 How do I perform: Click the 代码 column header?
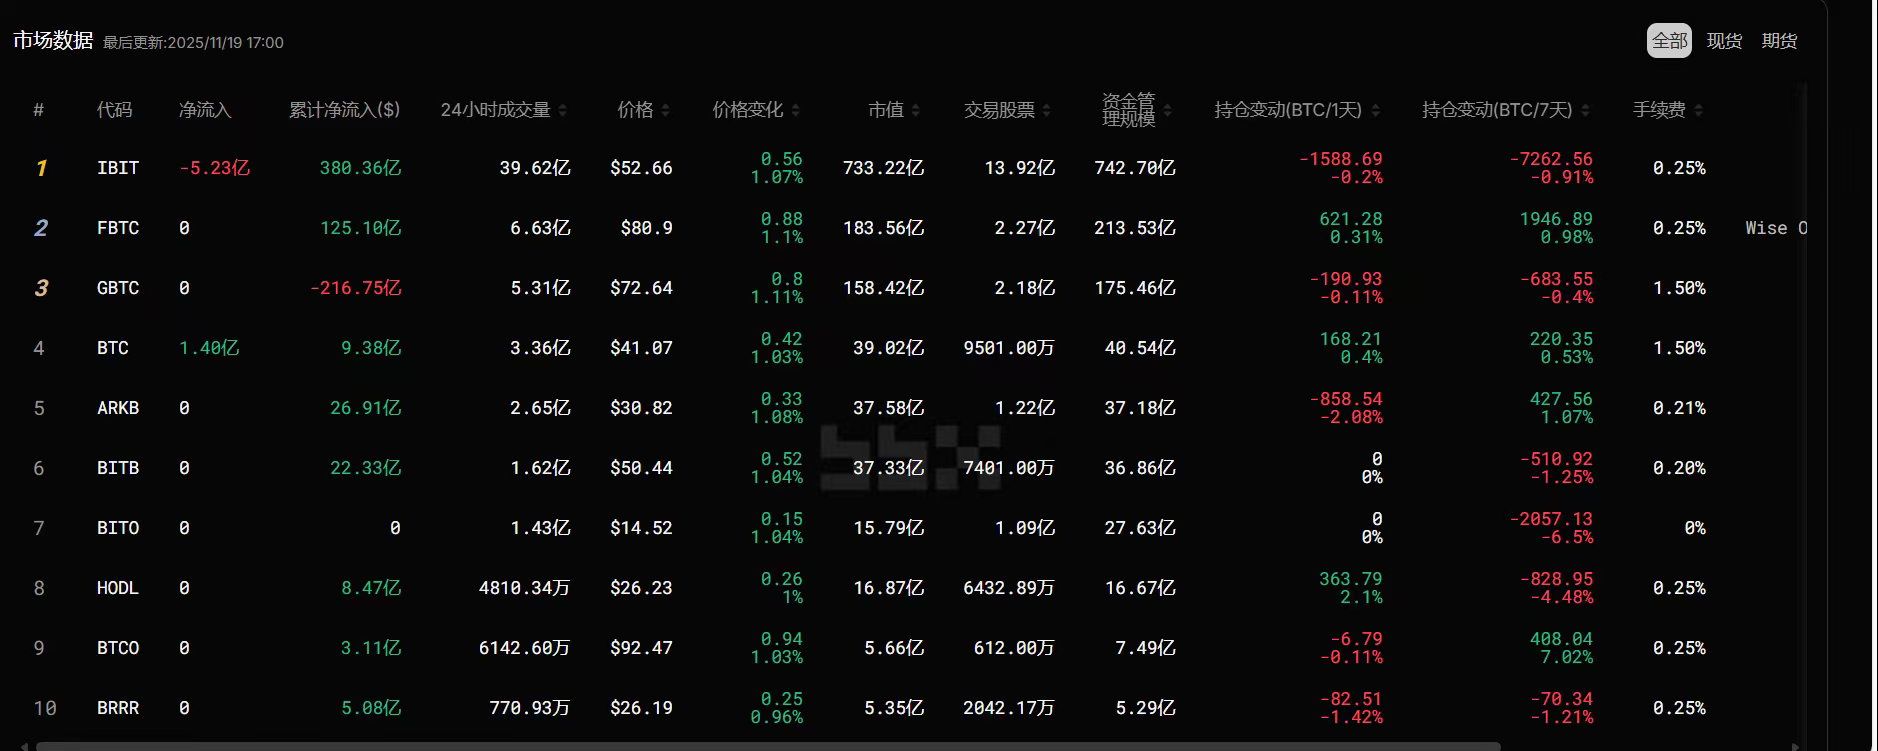point(114,110)
